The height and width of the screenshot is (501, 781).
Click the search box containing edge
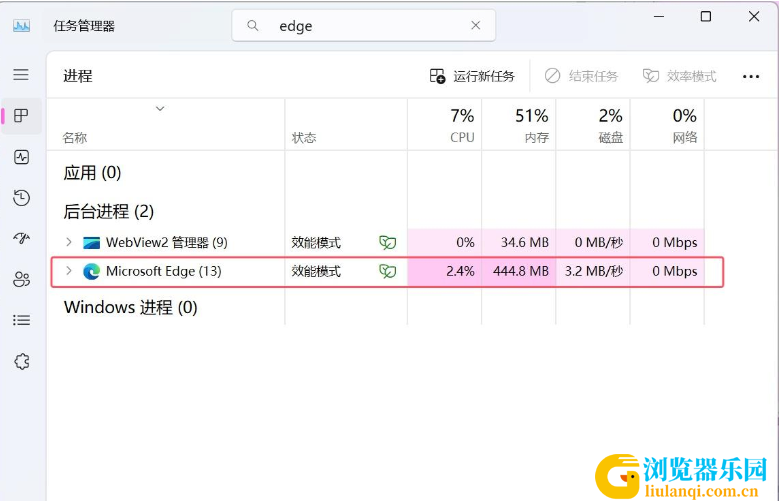pos(364,25)
